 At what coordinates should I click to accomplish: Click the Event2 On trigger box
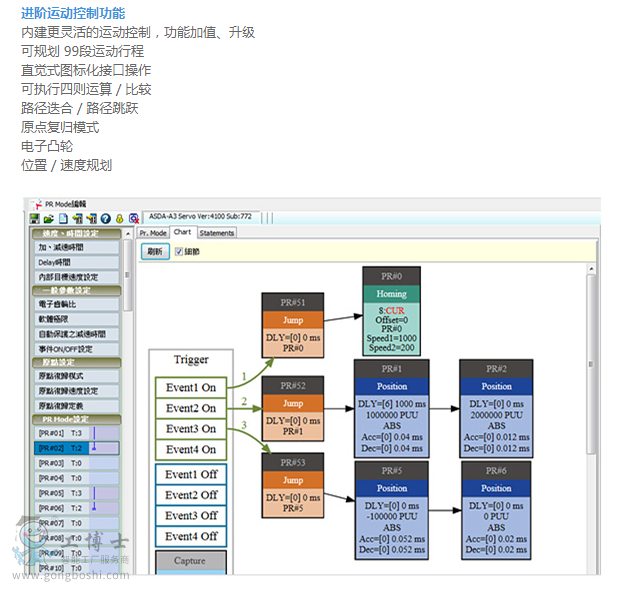tap(191, 408)
